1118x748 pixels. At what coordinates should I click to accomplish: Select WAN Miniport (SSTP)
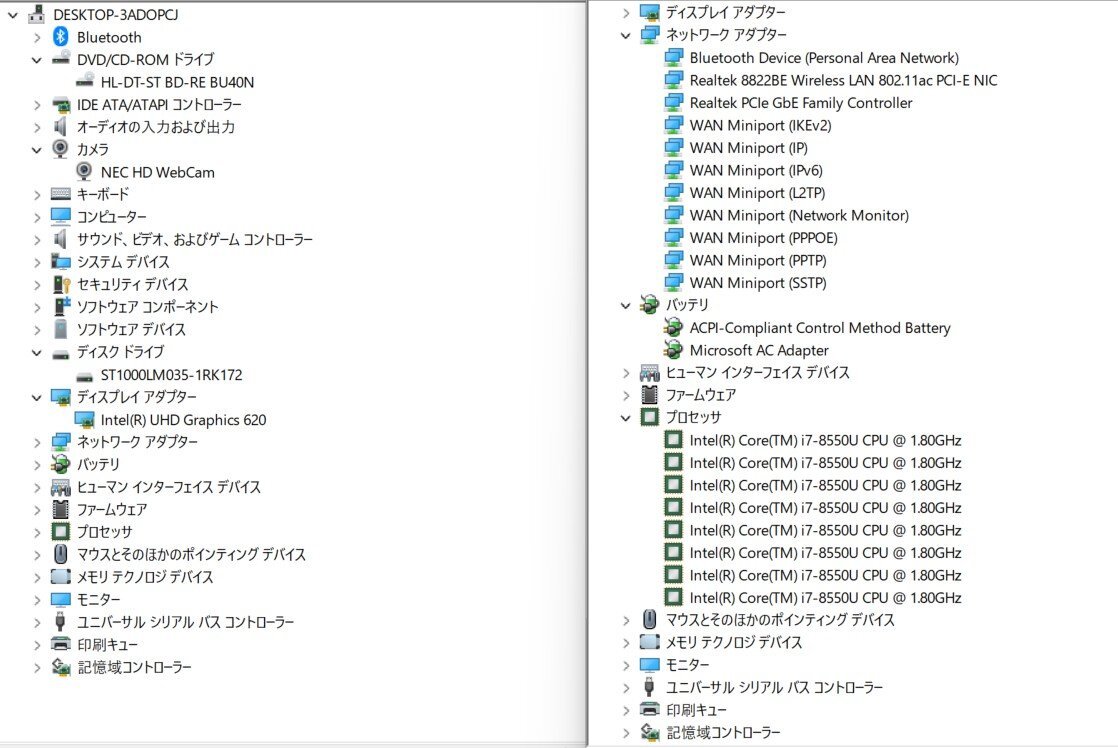(x=758, y=282)
